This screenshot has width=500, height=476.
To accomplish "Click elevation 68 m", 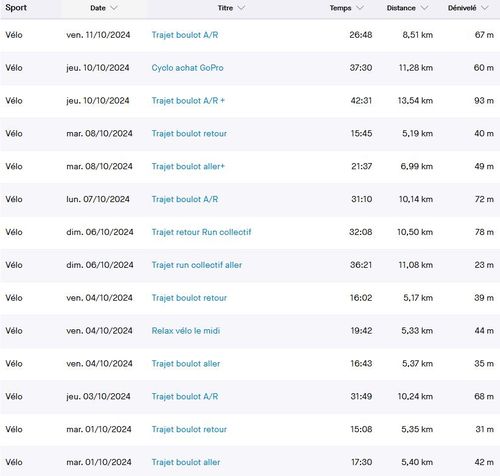I will 484,396.
